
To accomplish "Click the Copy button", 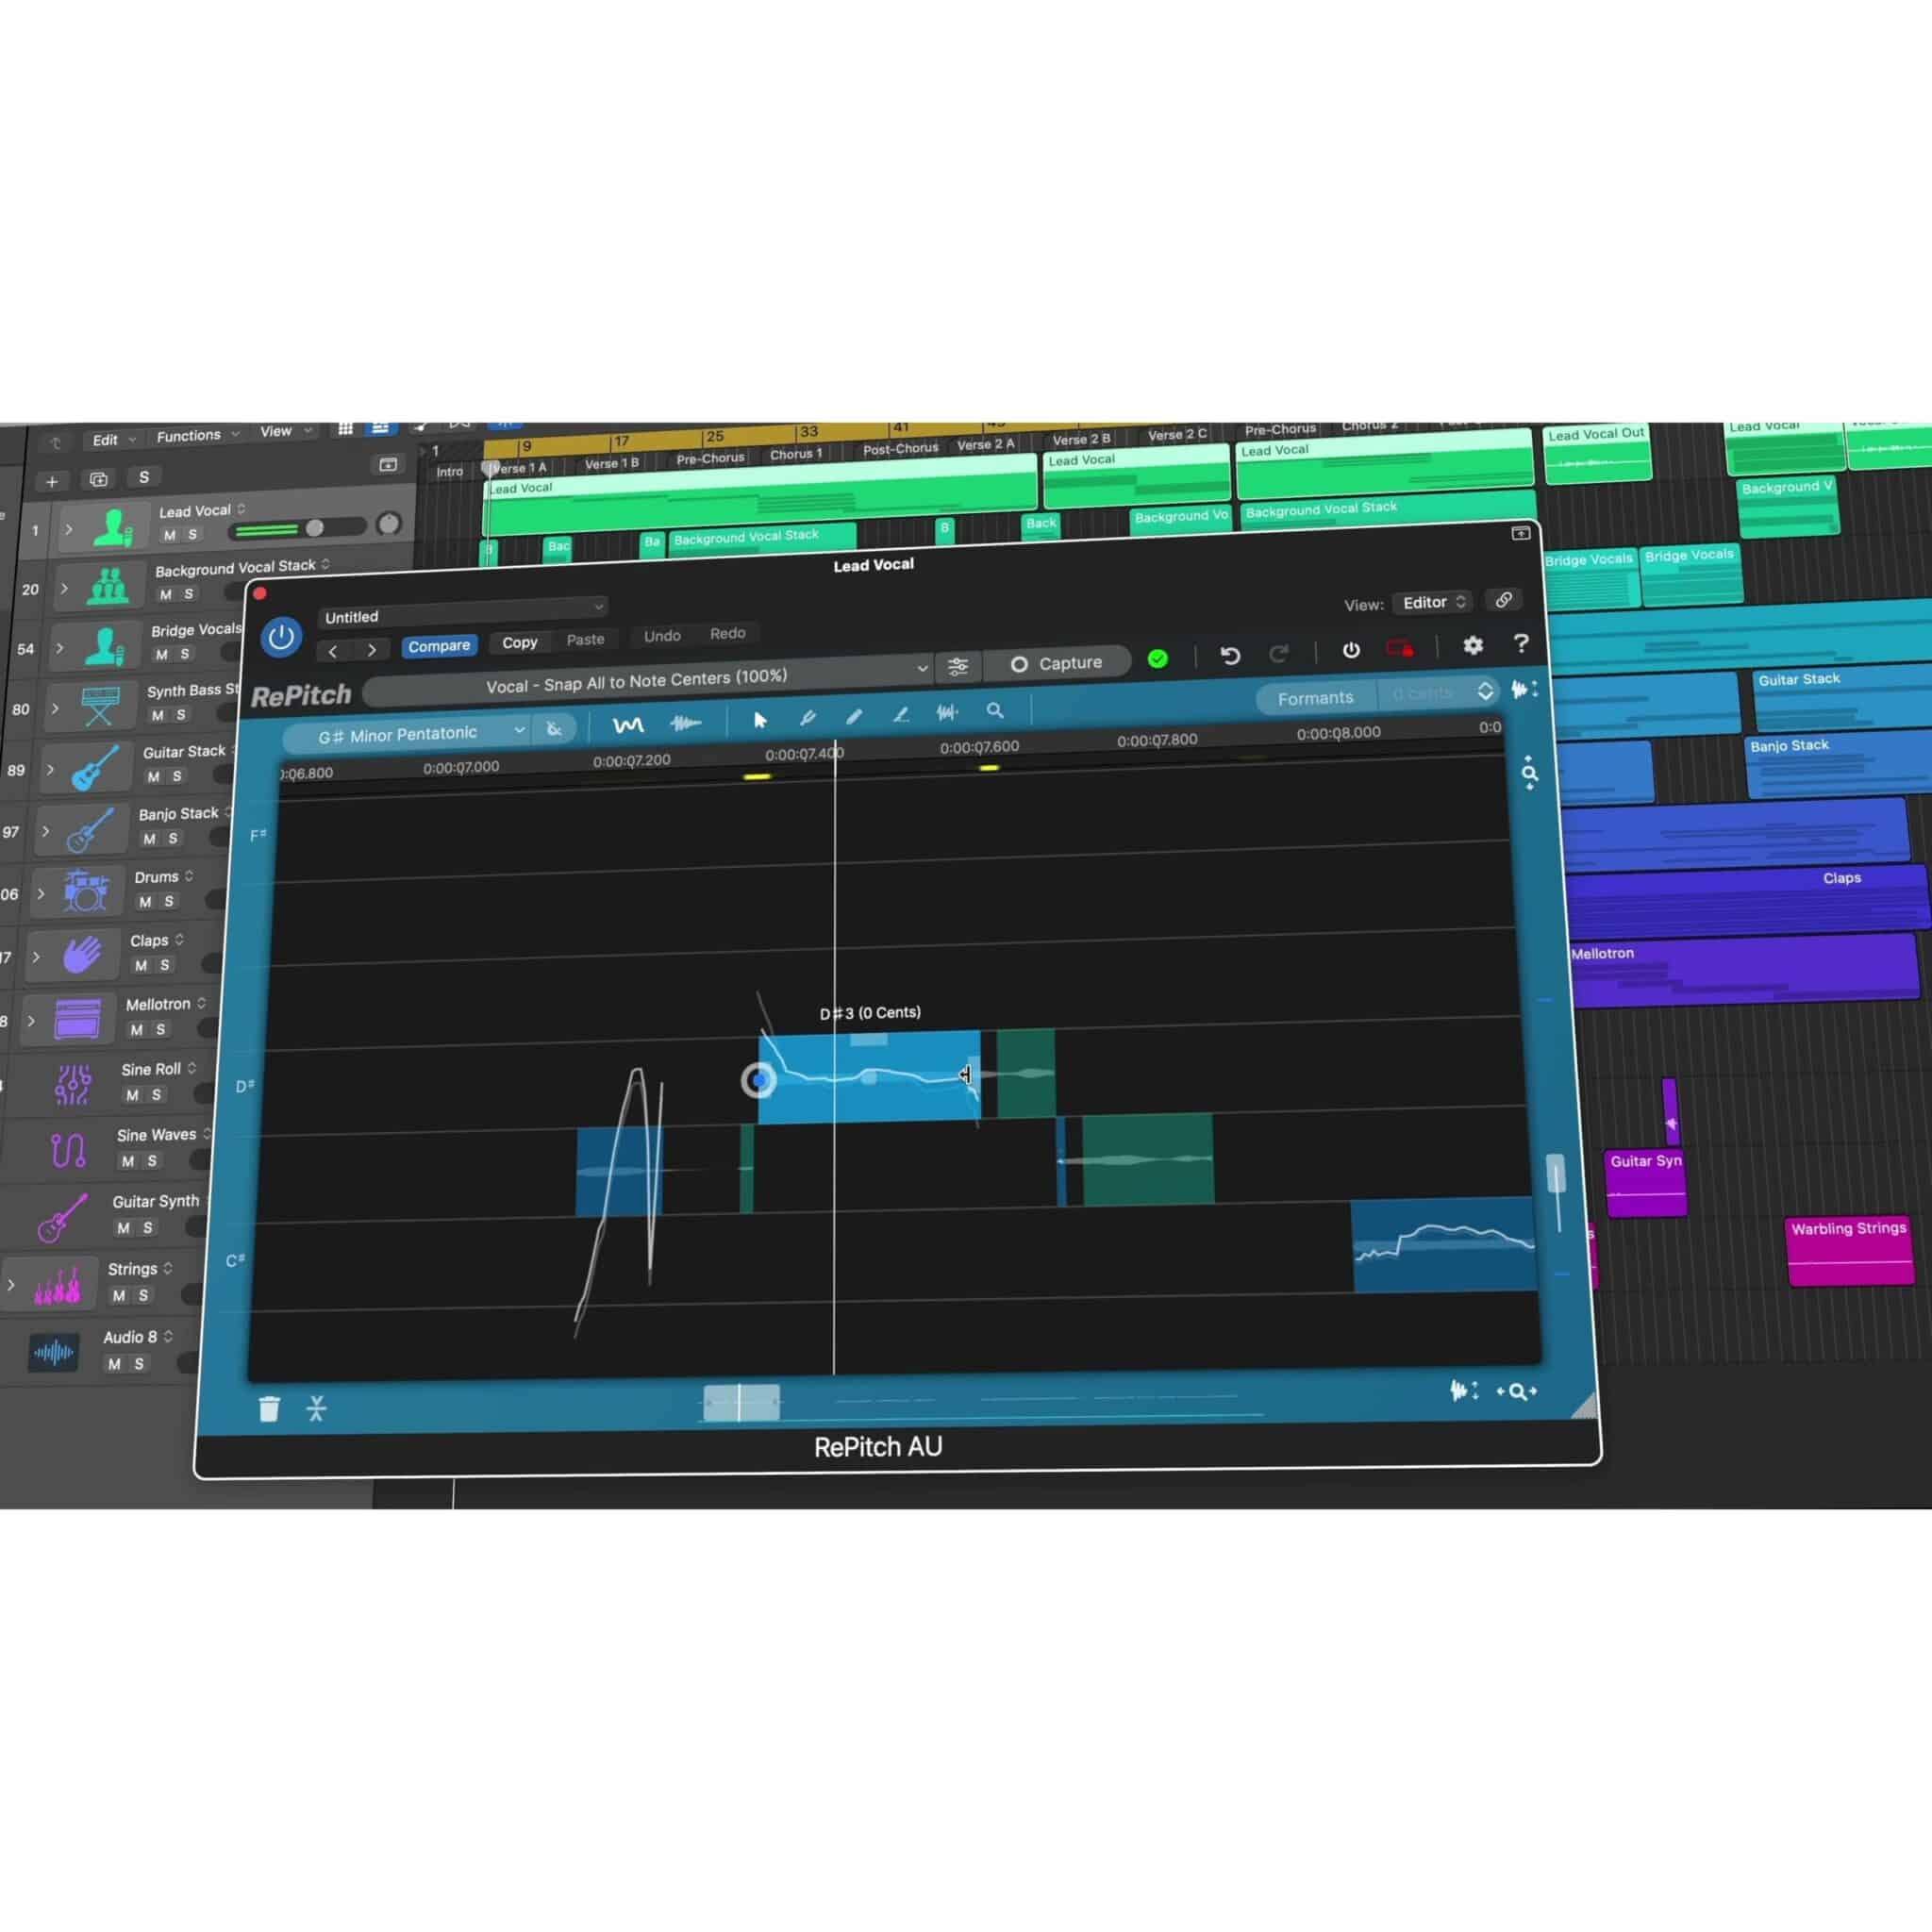I will 520,643.
